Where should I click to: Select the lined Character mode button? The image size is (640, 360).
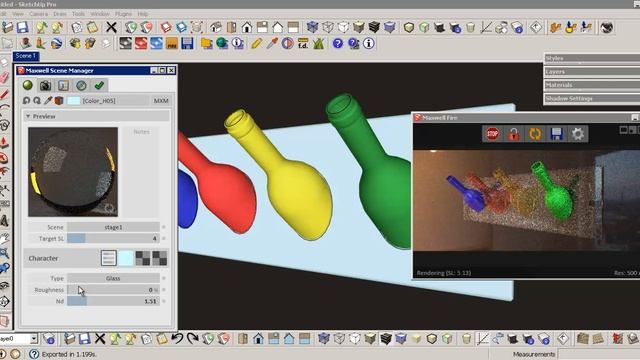point(109,258)
